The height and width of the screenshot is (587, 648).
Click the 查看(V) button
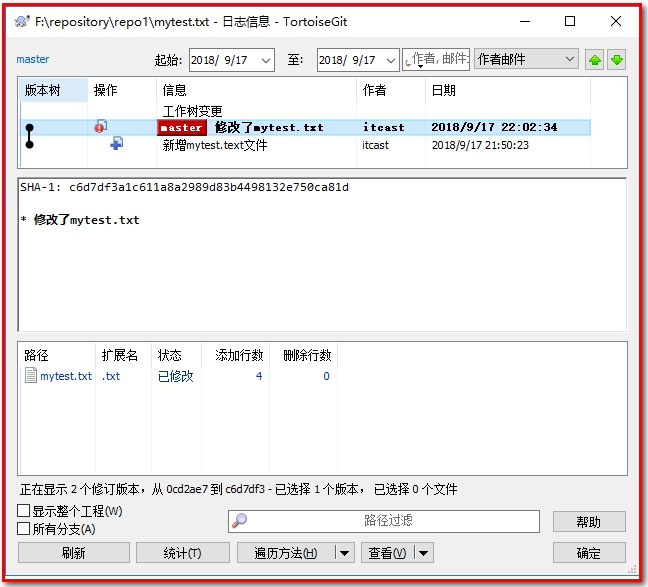[388, 553]
